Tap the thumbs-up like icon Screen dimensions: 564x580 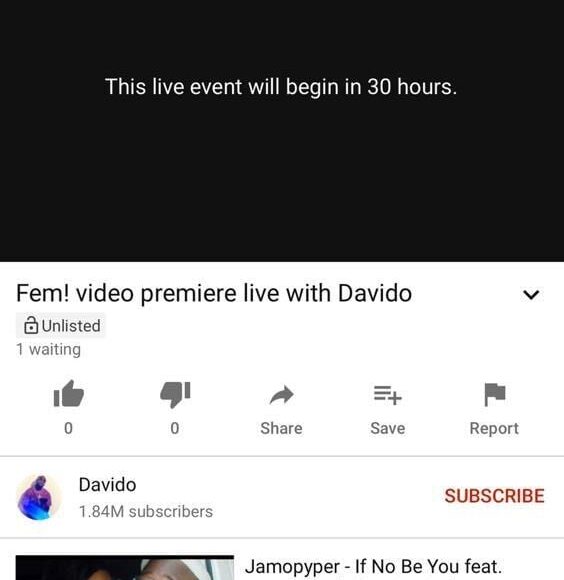coord(69,394)
